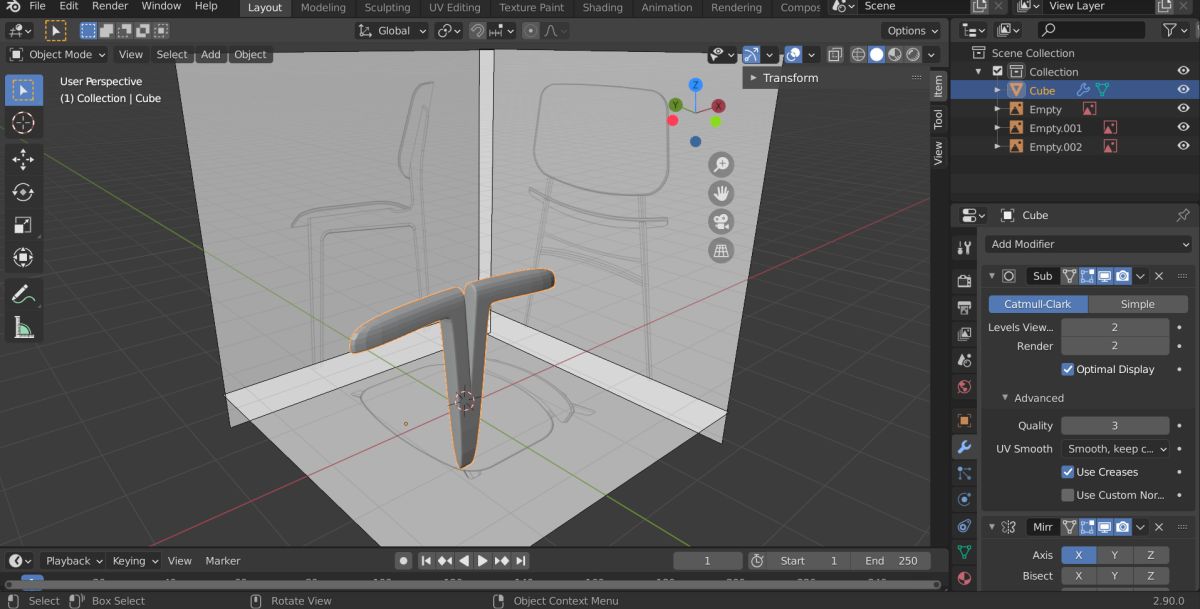
Task: Select the Cursor tool in left toolbar
Action: coord(24,123)
